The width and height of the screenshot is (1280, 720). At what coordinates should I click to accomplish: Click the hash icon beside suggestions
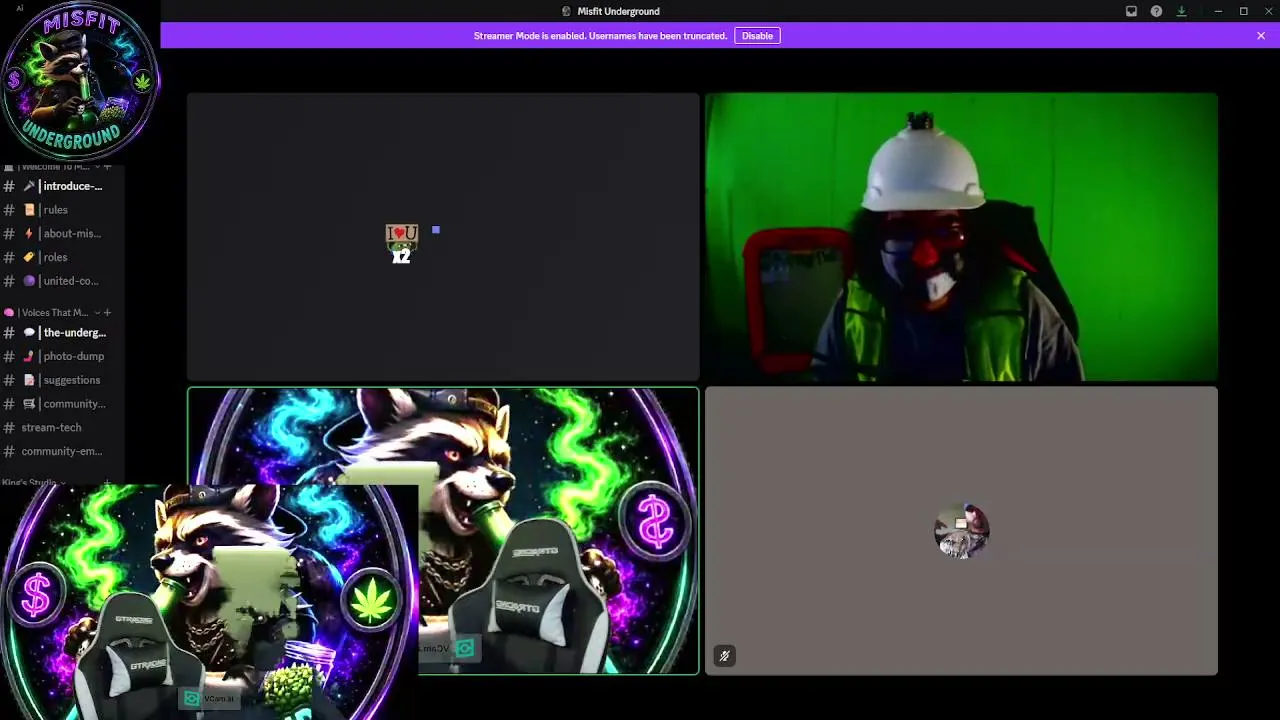pyautogui.click(x=9, y=380)
